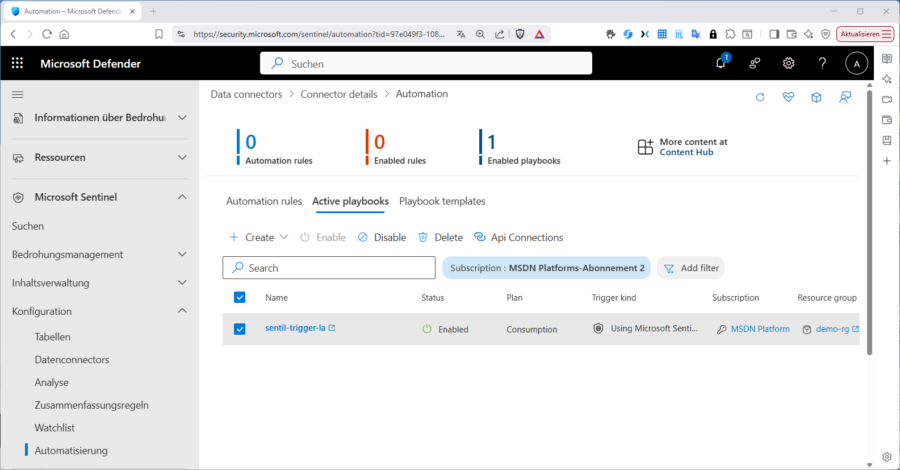The height and width of the screenshot is (470, 900).
Task: Switch to Playbook templates tab
Action: point(442,201)
